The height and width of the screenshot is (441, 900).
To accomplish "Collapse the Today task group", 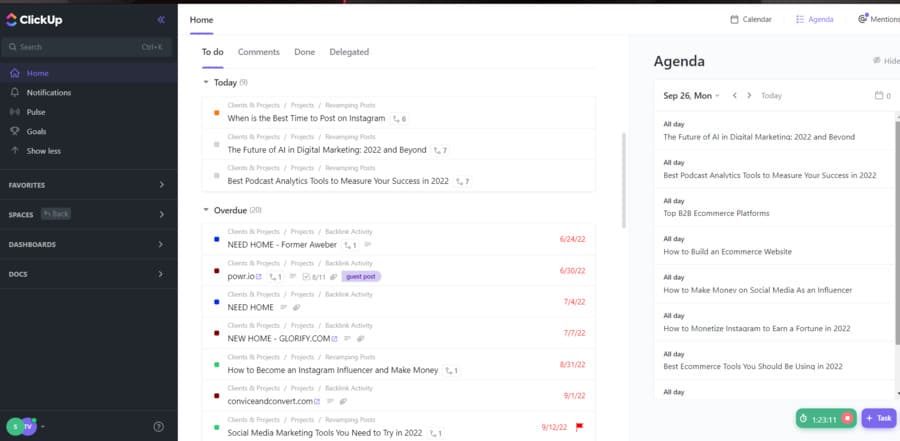I will (206, 82).
